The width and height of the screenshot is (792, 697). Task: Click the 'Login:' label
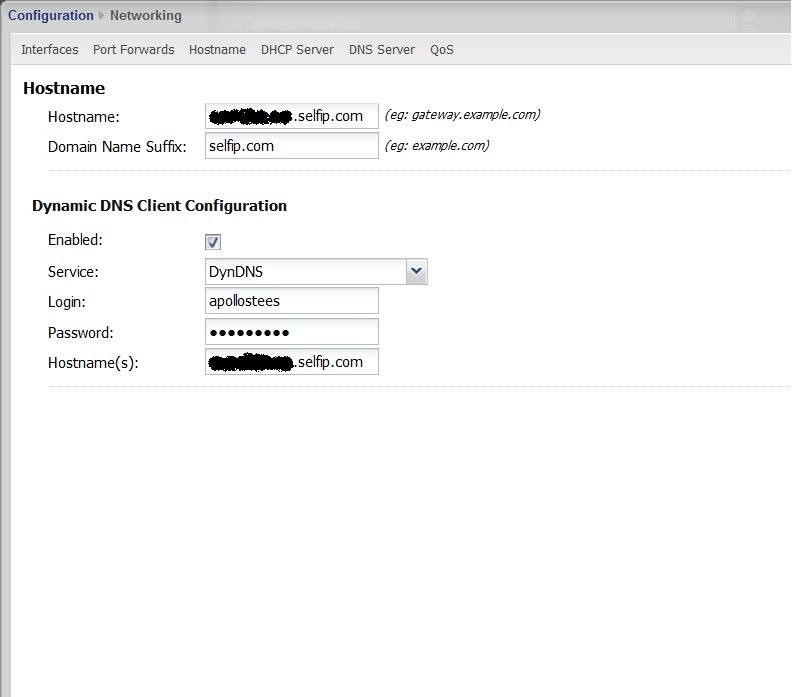tap(67, 302)
